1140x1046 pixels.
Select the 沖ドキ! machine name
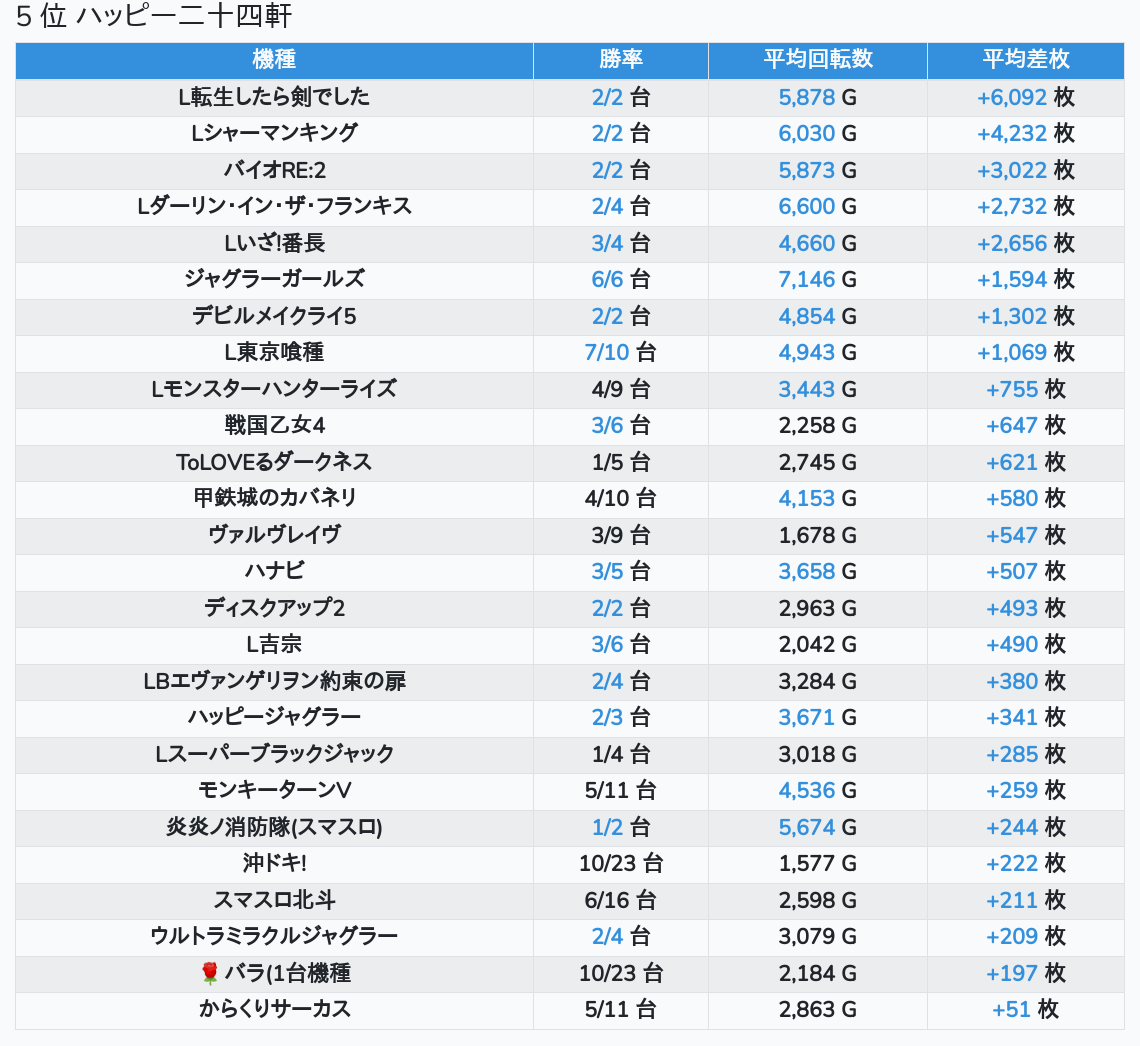click(274, 864)
